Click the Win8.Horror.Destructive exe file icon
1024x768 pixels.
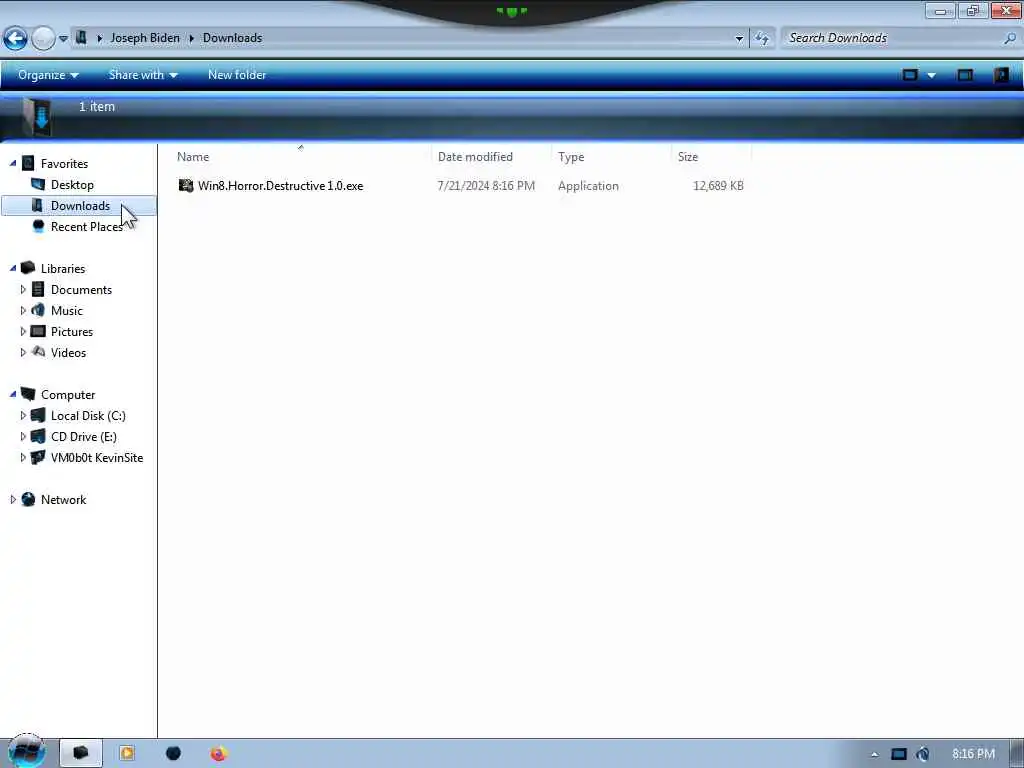coord(186,185)
